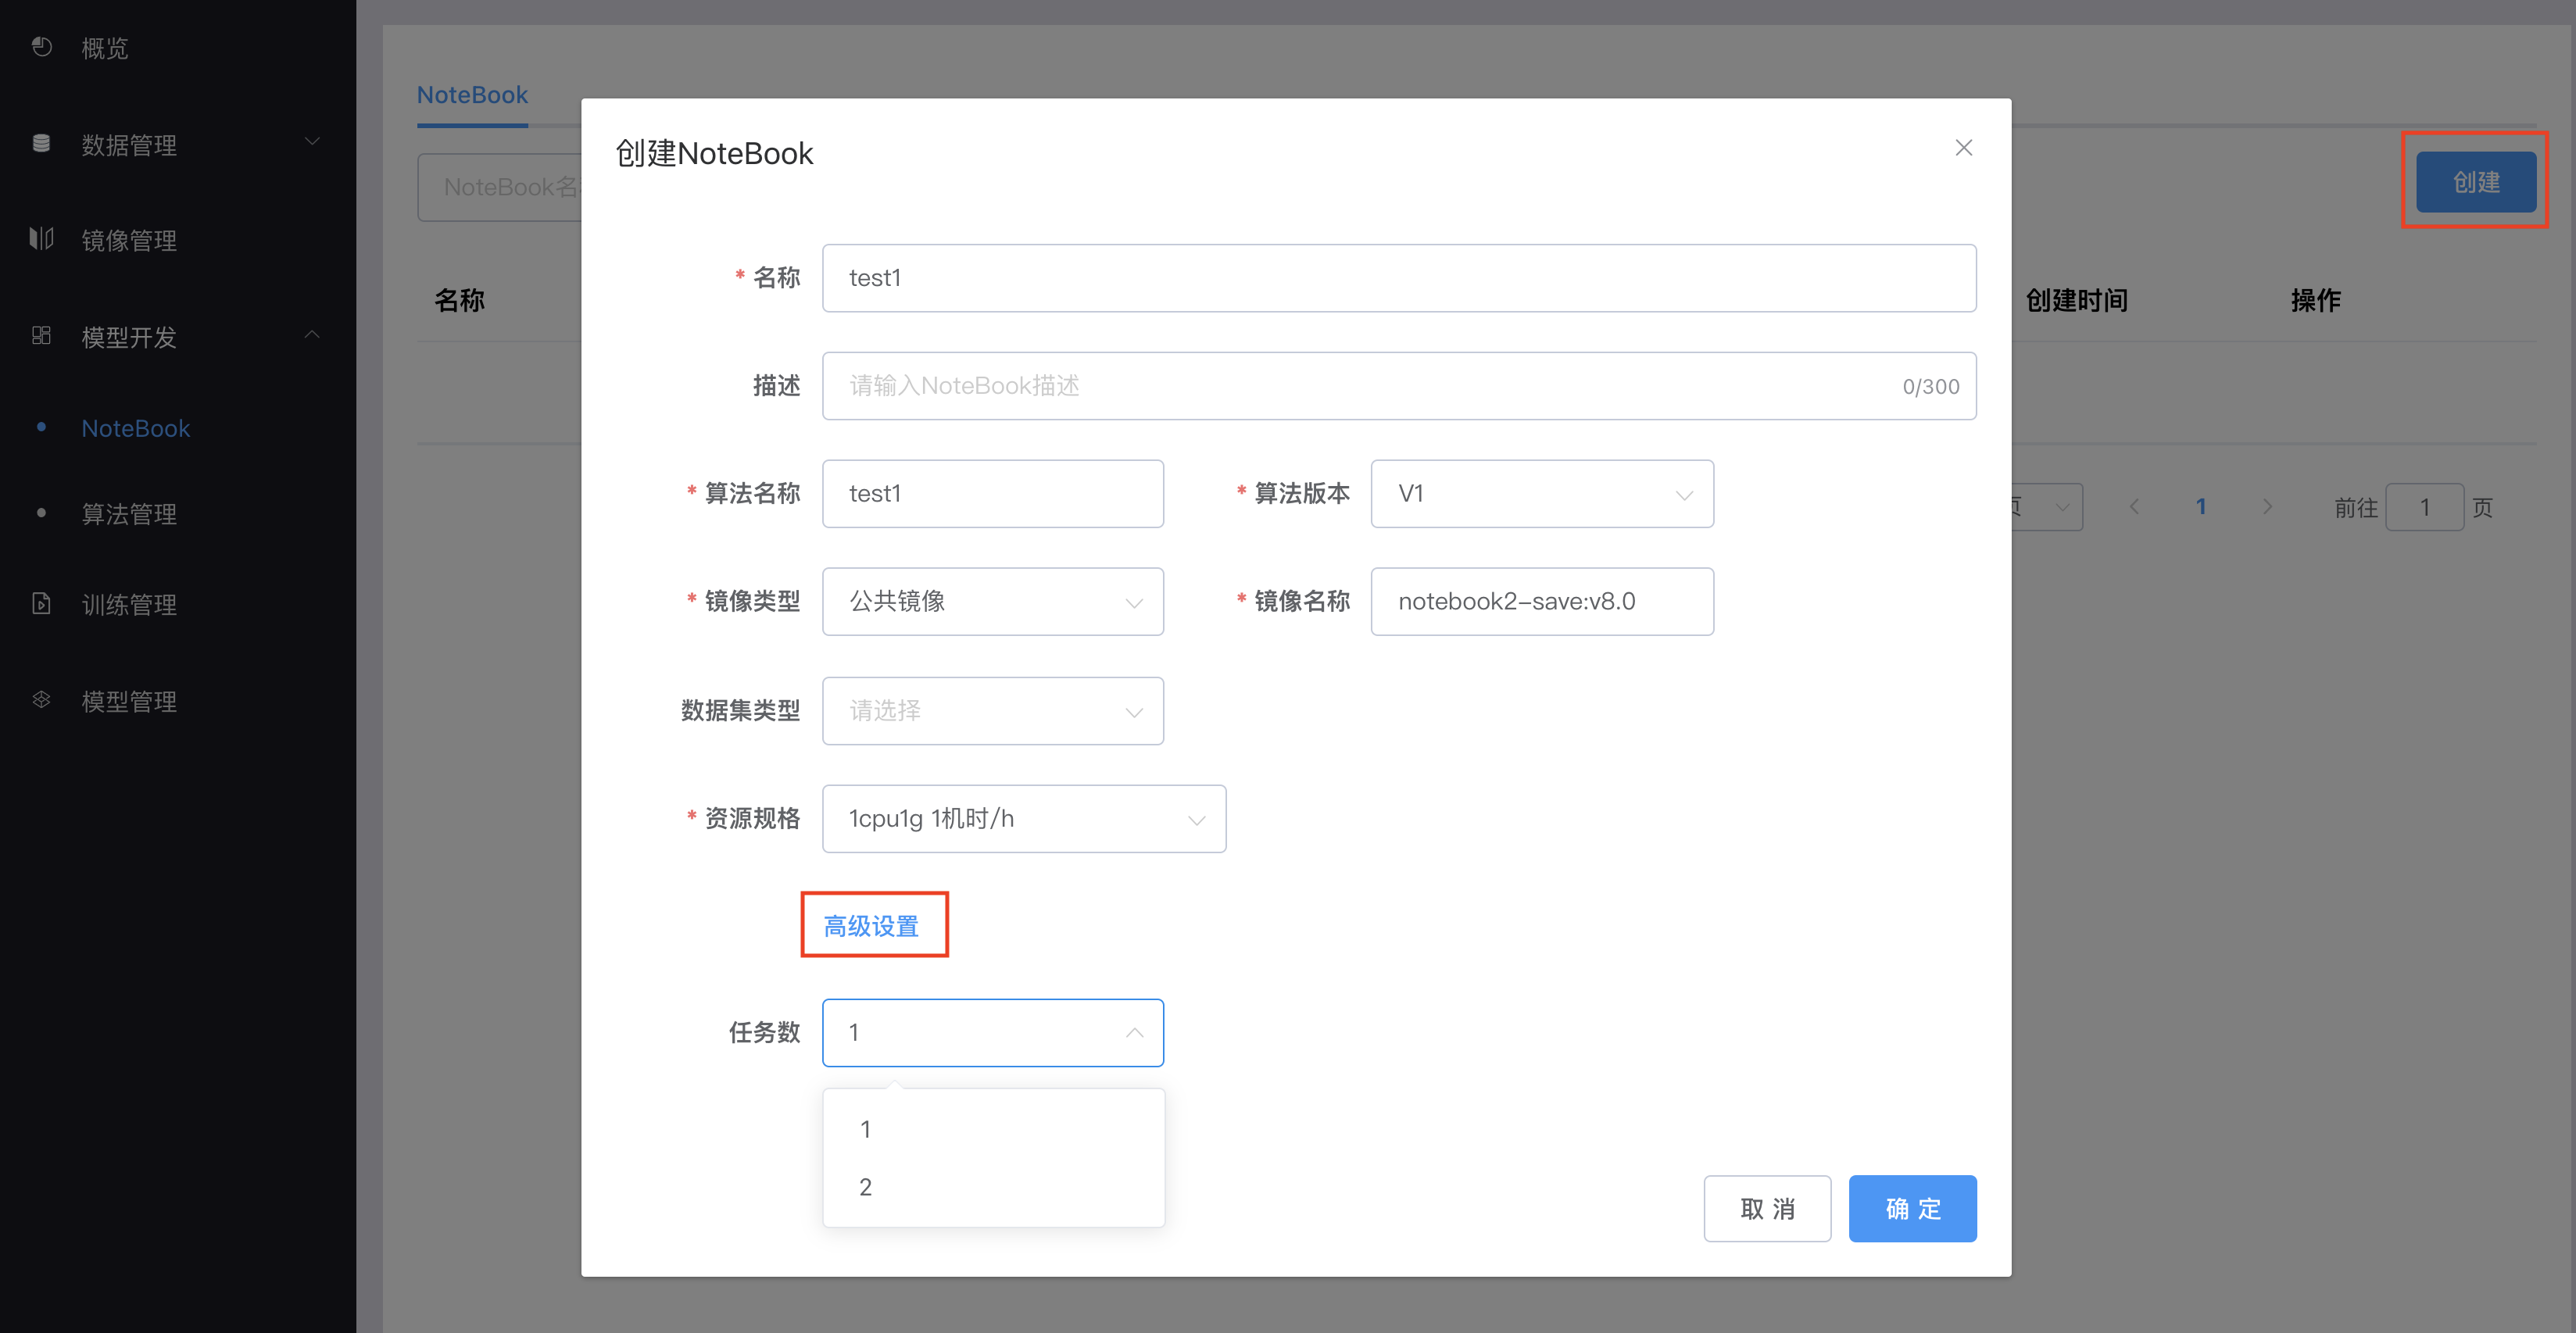Focus the 前往 page number input
The image size is (2576, 1333).
coord(2424,507)
